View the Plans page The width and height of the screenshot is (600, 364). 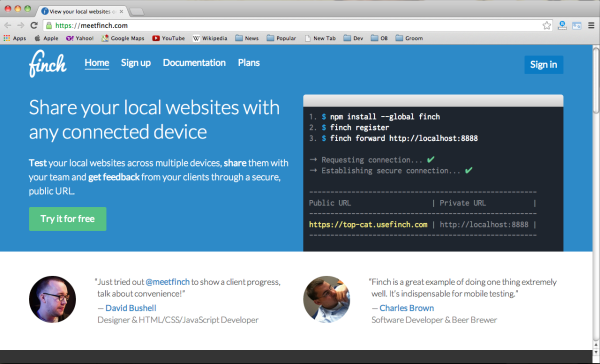[x=249, y=63]
